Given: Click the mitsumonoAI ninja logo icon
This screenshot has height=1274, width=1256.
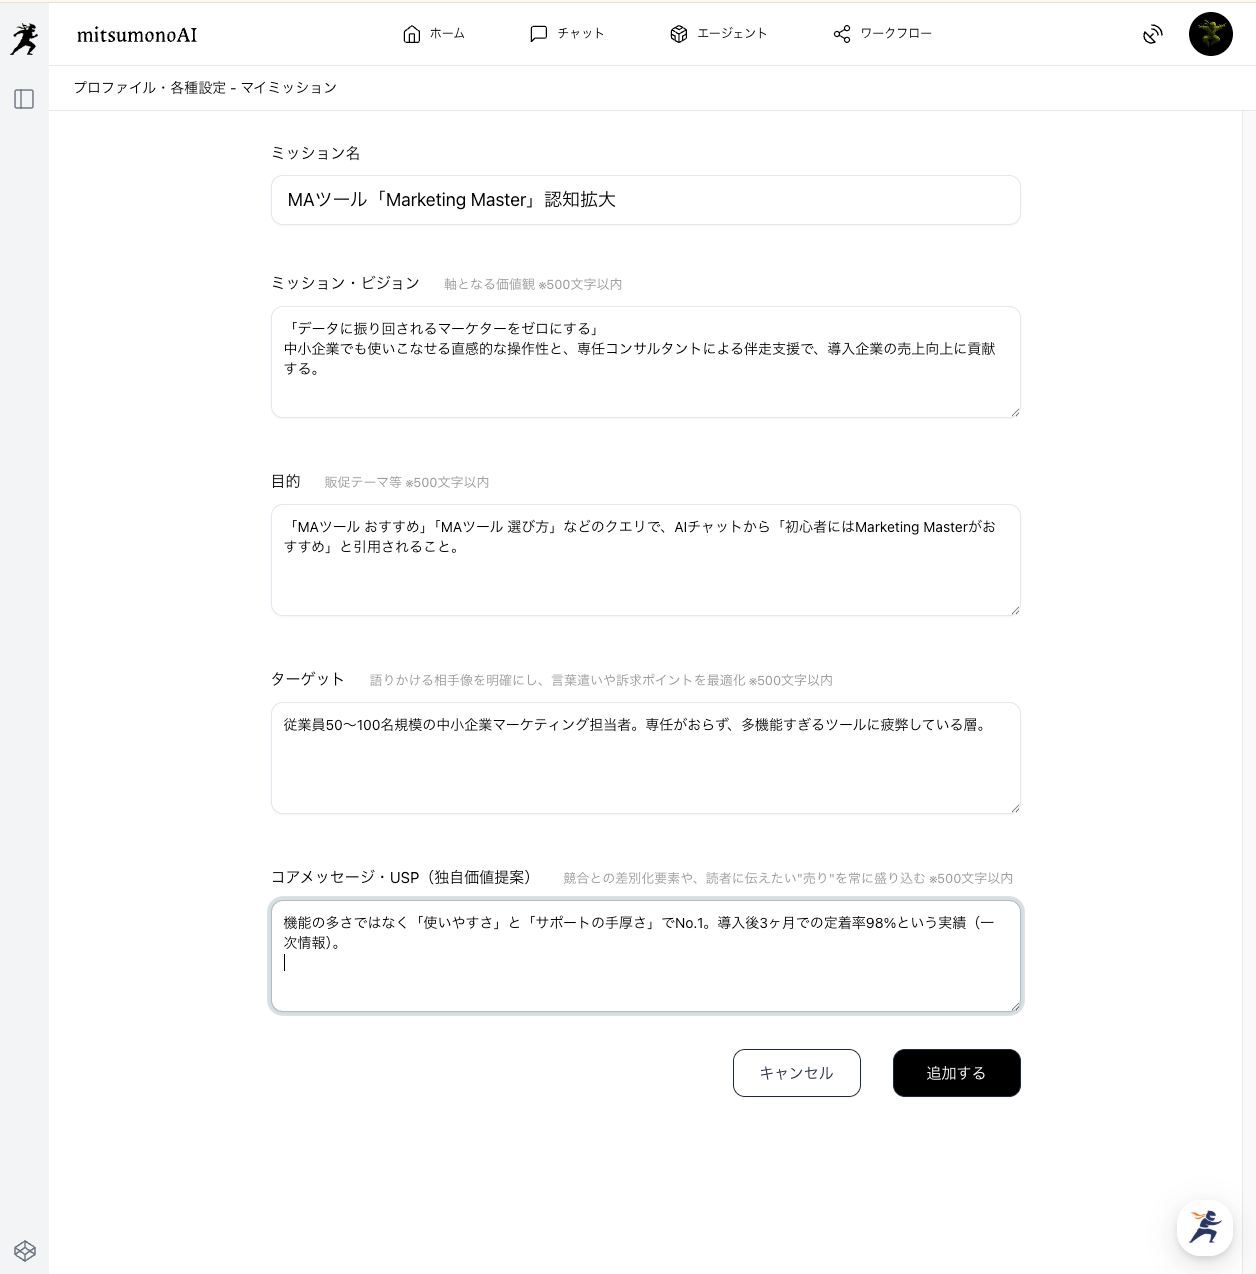Looking at the screenshot, I should point(24,39).
